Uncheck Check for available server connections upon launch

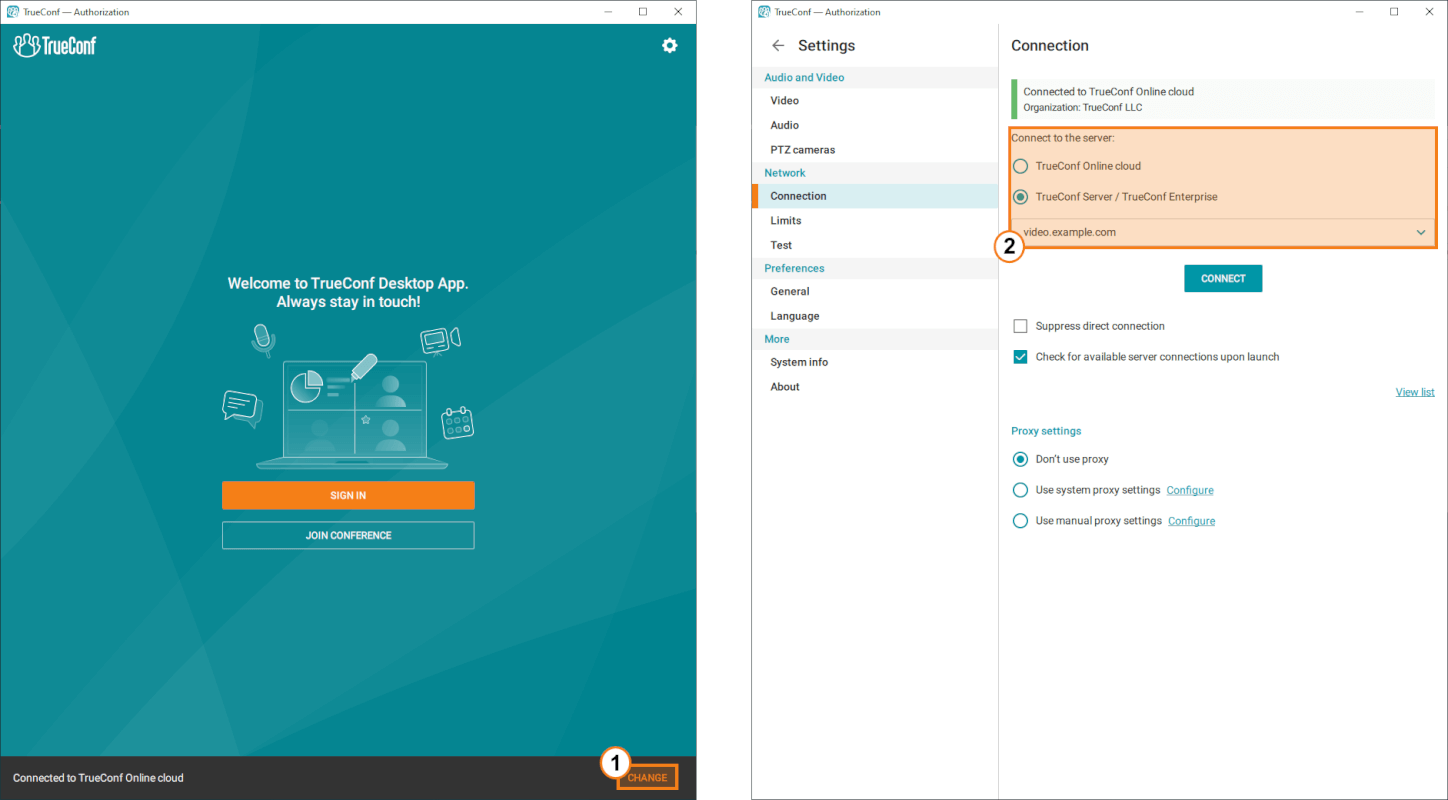click(1020, 357)
